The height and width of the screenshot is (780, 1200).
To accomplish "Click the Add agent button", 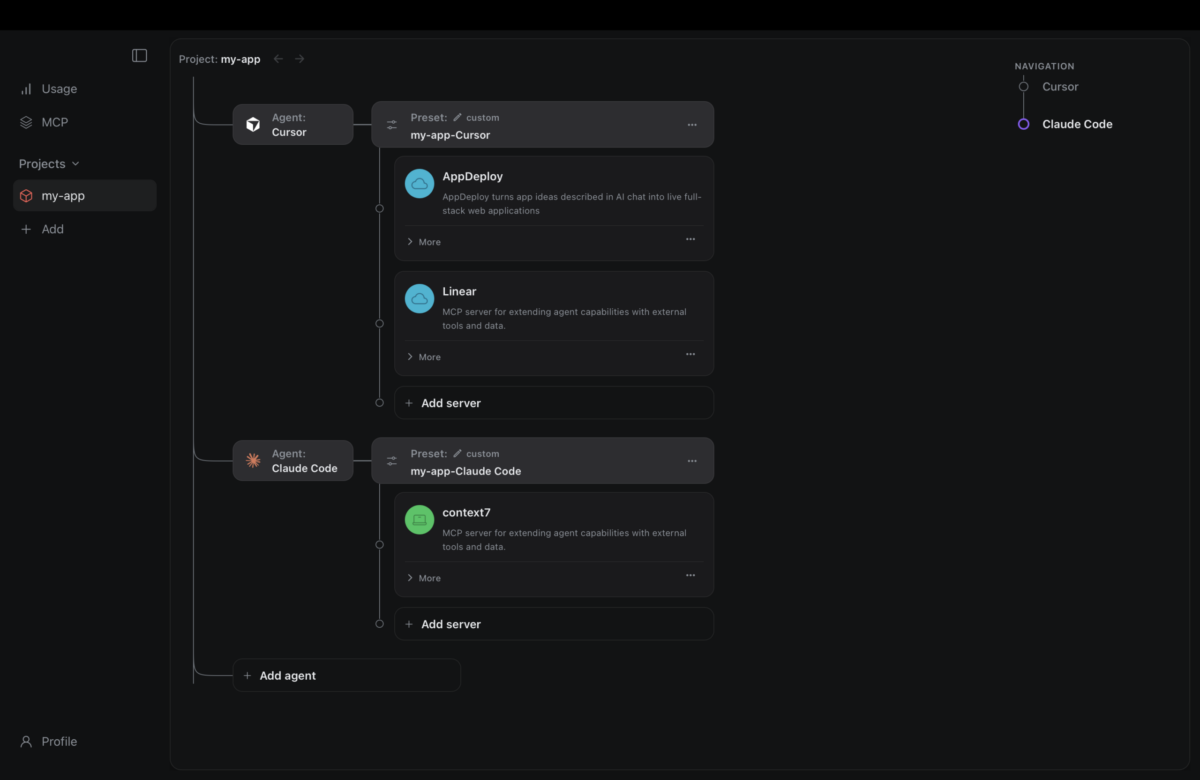I will [x=346, y=676].
